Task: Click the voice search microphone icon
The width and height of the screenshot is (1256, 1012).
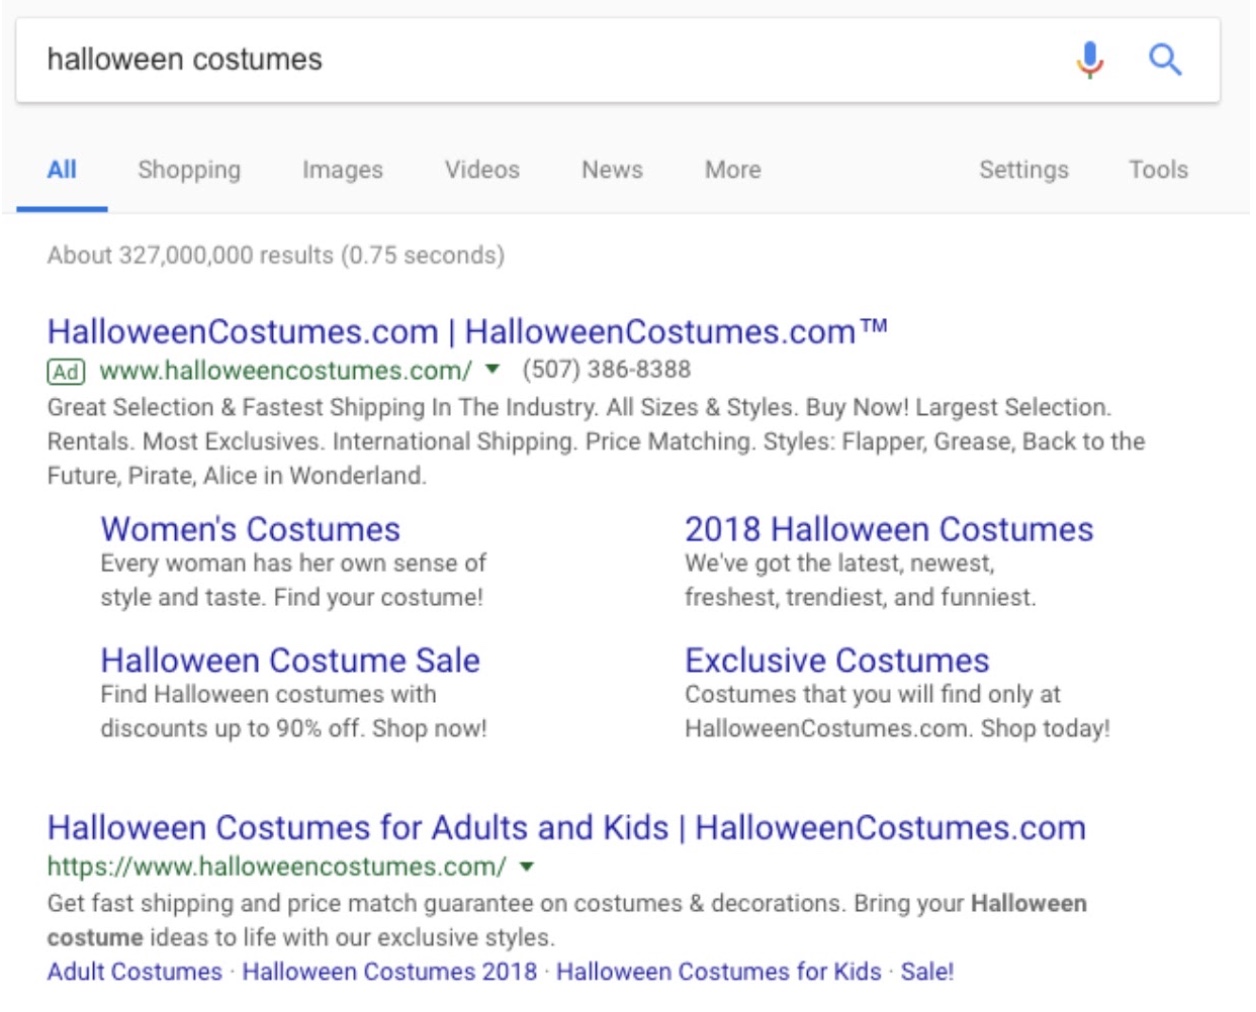Action: [x=1090, y=60]
